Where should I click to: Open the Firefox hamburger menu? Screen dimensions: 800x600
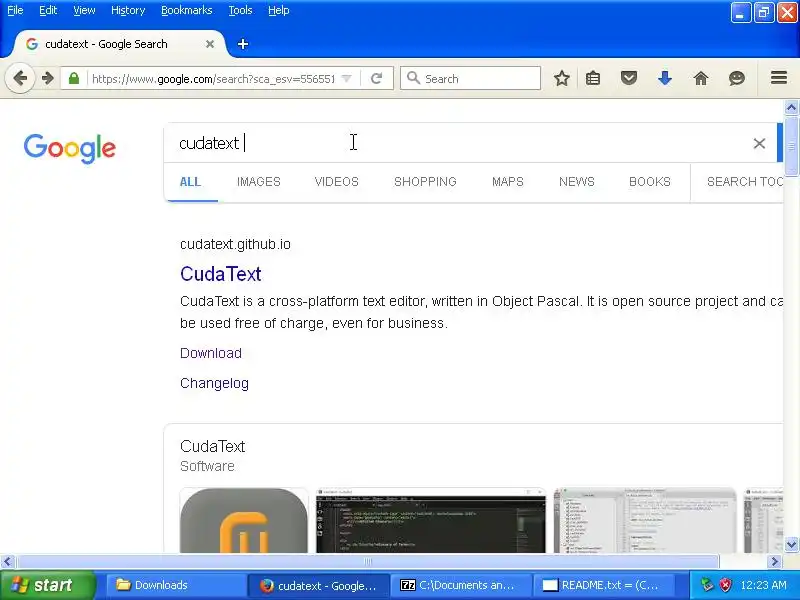tap(779, 78)
